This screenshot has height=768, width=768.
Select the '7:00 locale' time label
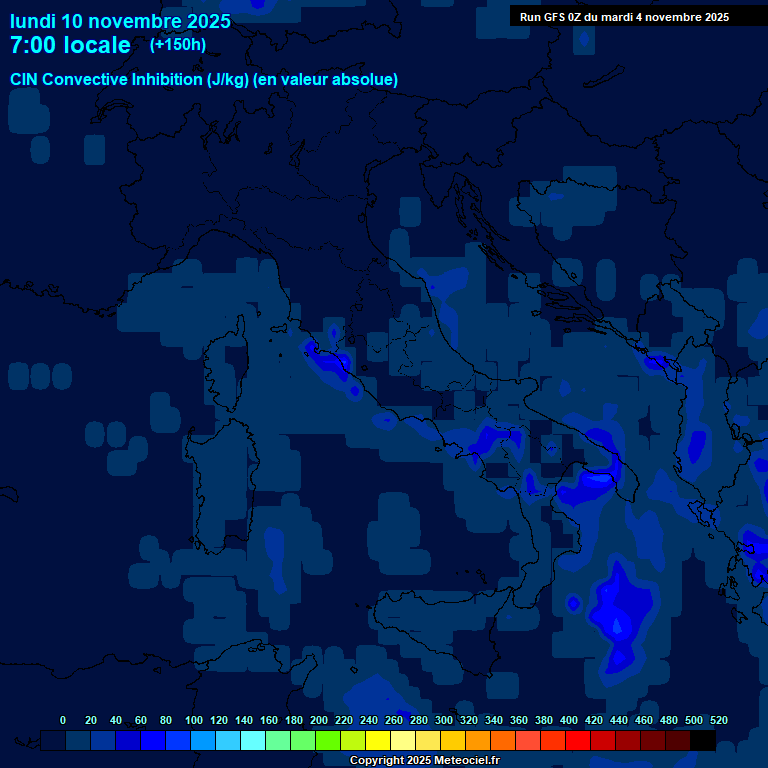[x=70, y=45]
